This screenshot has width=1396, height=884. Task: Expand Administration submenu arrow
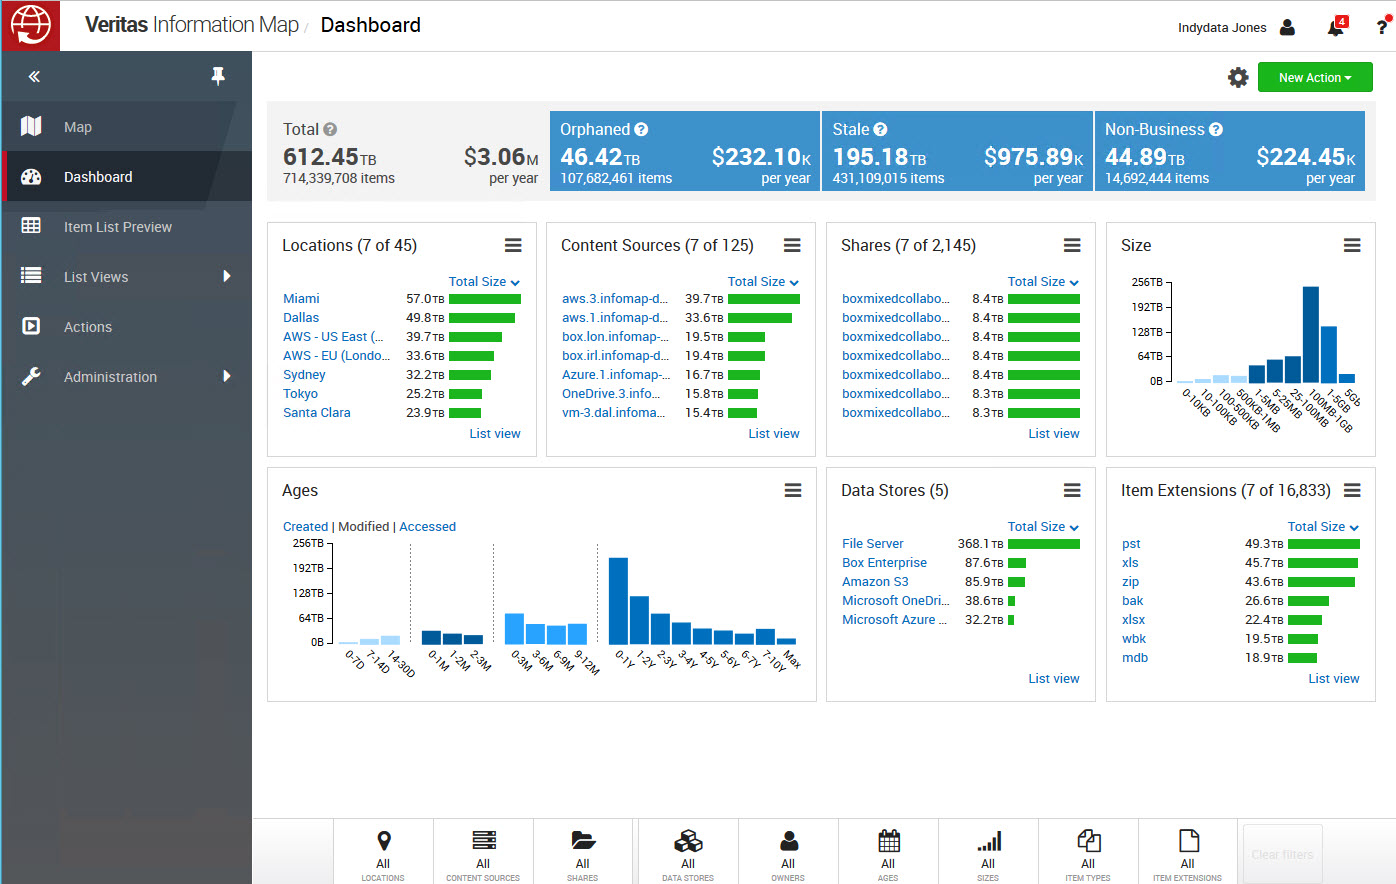(227, 376)
